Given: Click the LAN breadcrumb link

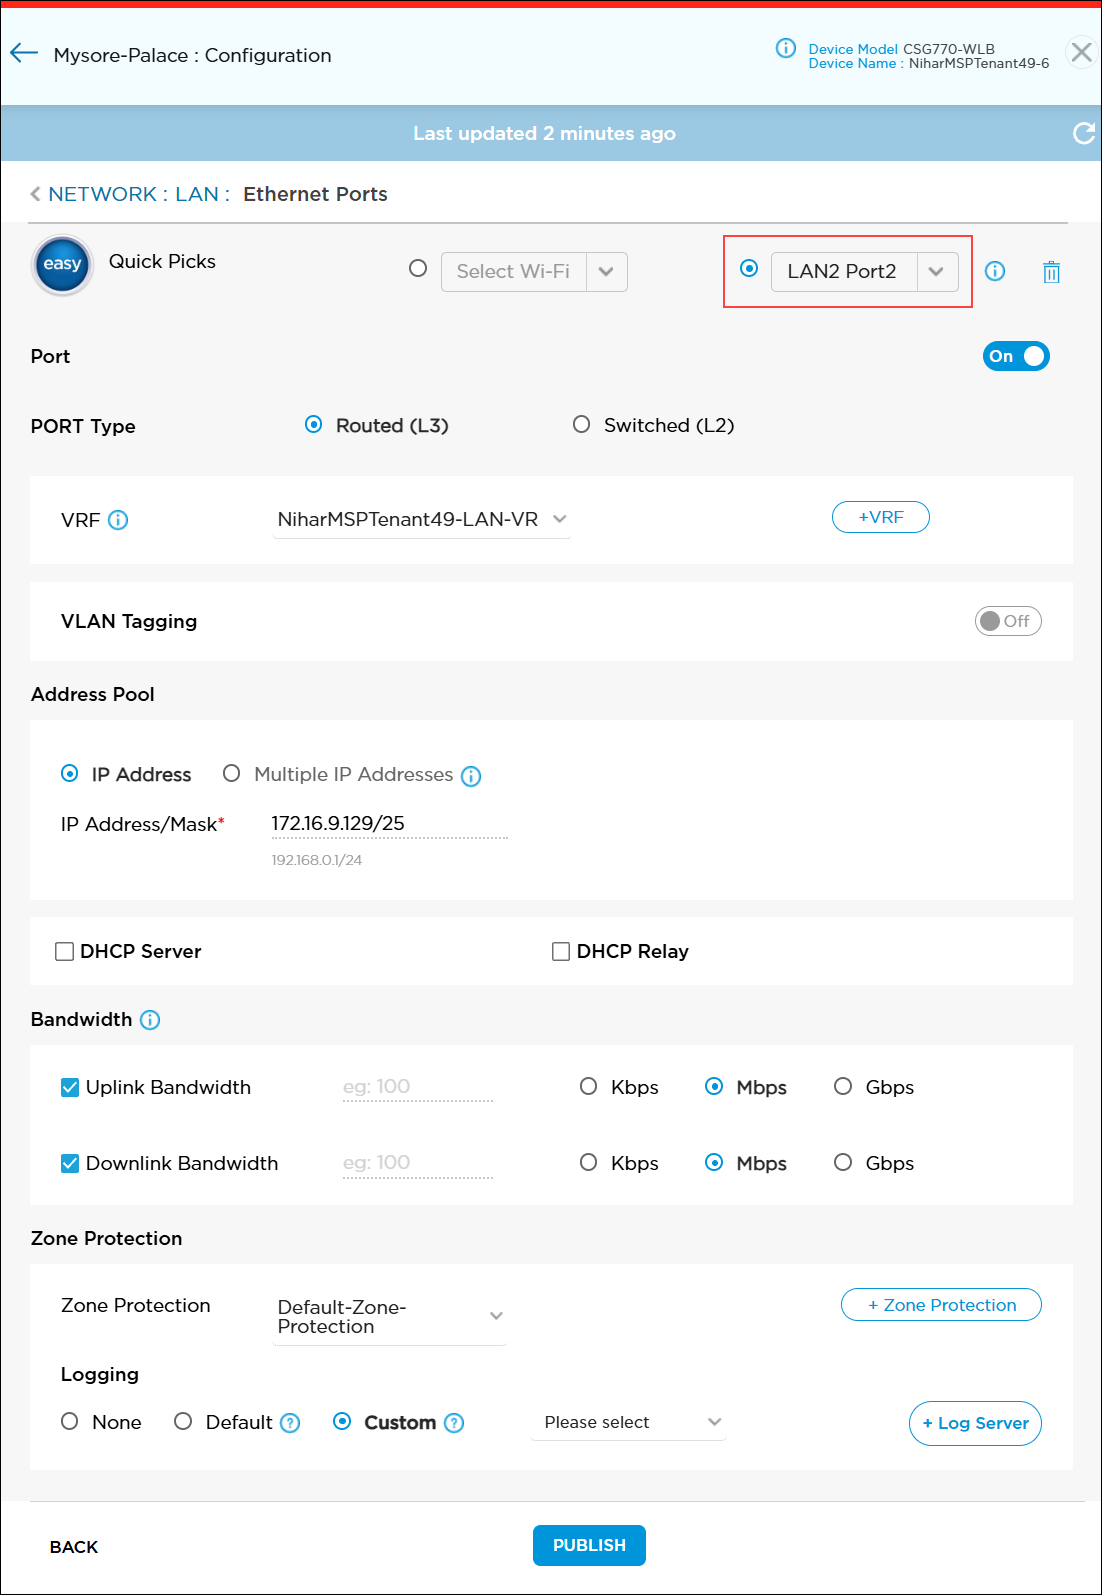Looking at the screenshot, I should [196, 194].
